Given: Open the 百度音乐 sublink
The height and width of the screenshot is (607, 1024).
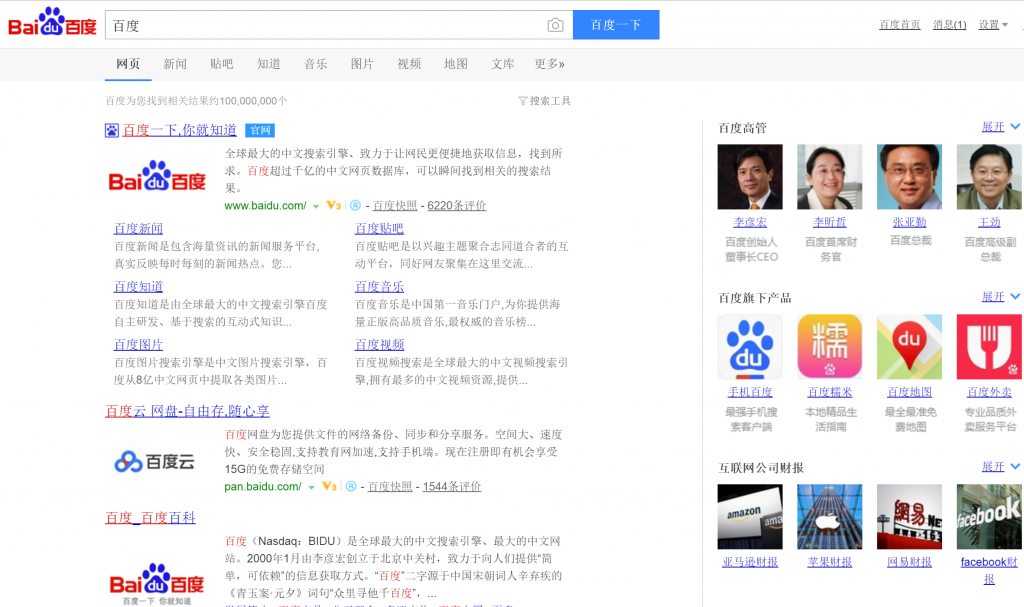Looking at the screenshot, I should pos(379,287).
